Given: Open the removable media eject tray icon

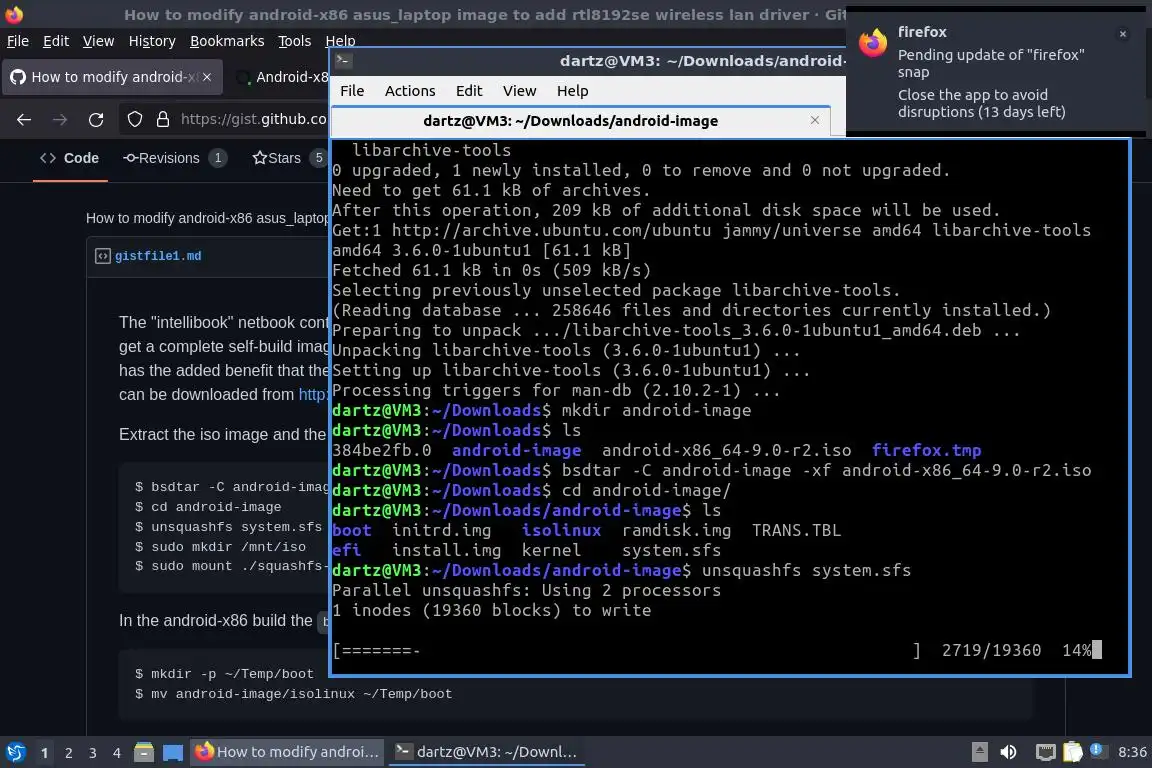Looking at the screenshot, I should tap(979, 753).
